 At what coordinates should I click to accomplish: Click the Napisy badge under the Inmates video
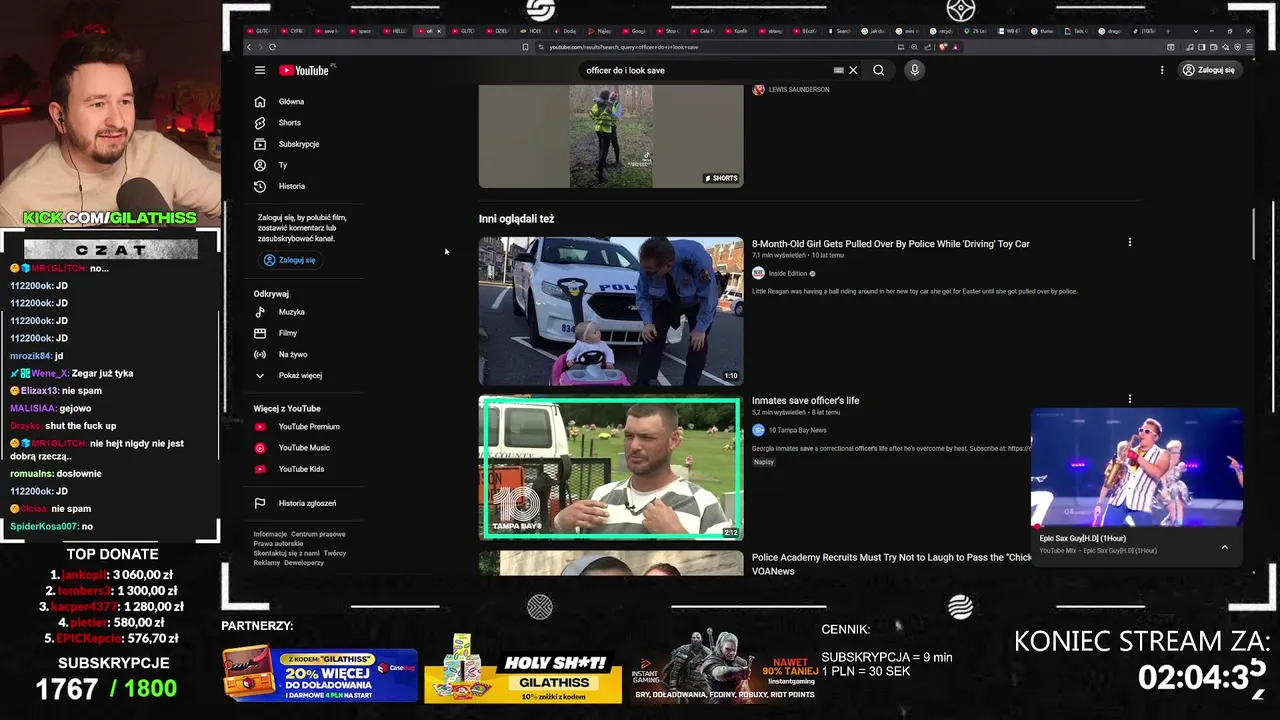pyautogui.click(x=764, y=462)
